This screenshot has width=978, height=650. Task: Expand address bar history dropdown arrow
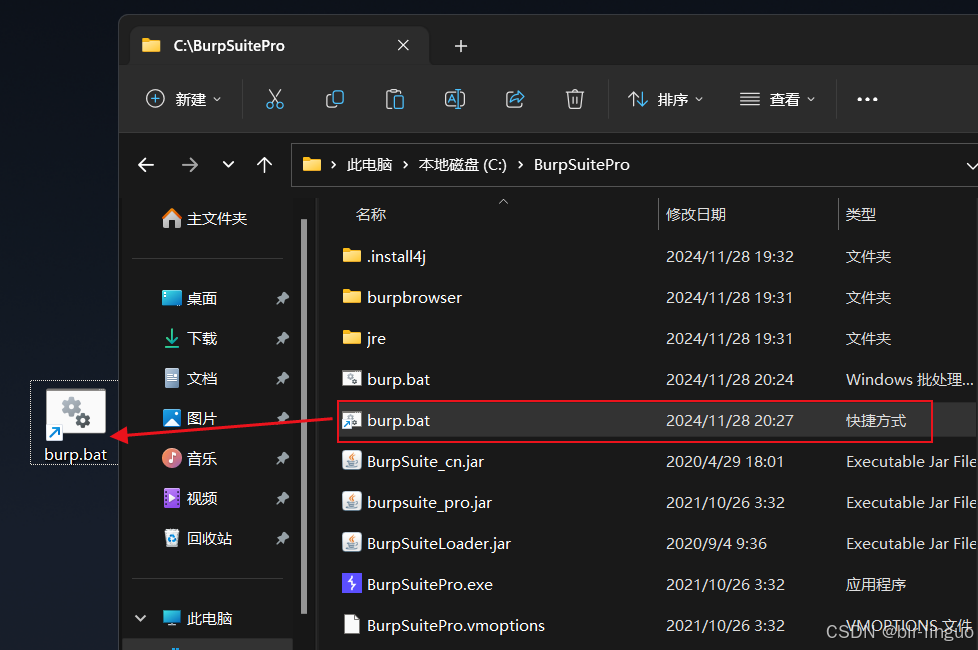coord(971,166)
